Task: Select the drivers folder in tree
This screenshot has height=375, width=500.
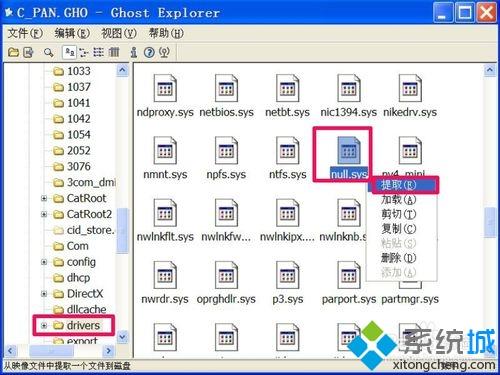Action: 77,325
